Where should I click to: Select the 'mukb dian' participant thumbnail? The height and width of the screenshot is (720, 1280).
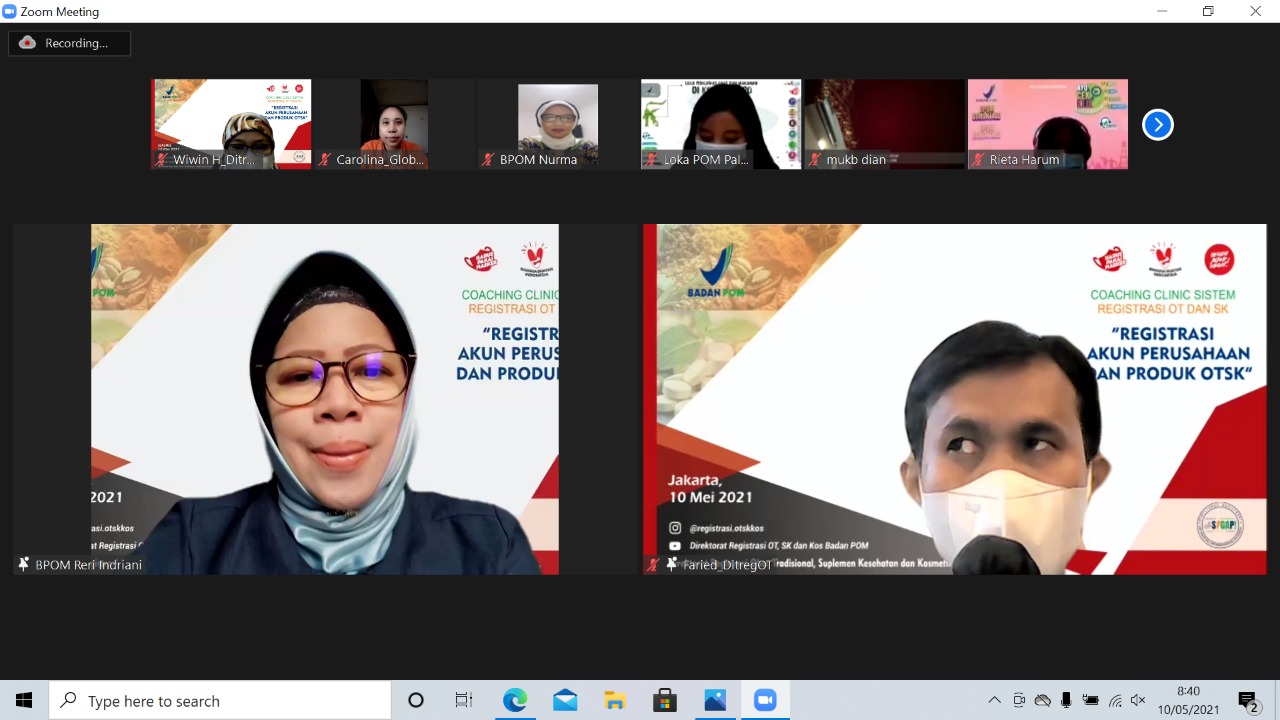[884, 124]
